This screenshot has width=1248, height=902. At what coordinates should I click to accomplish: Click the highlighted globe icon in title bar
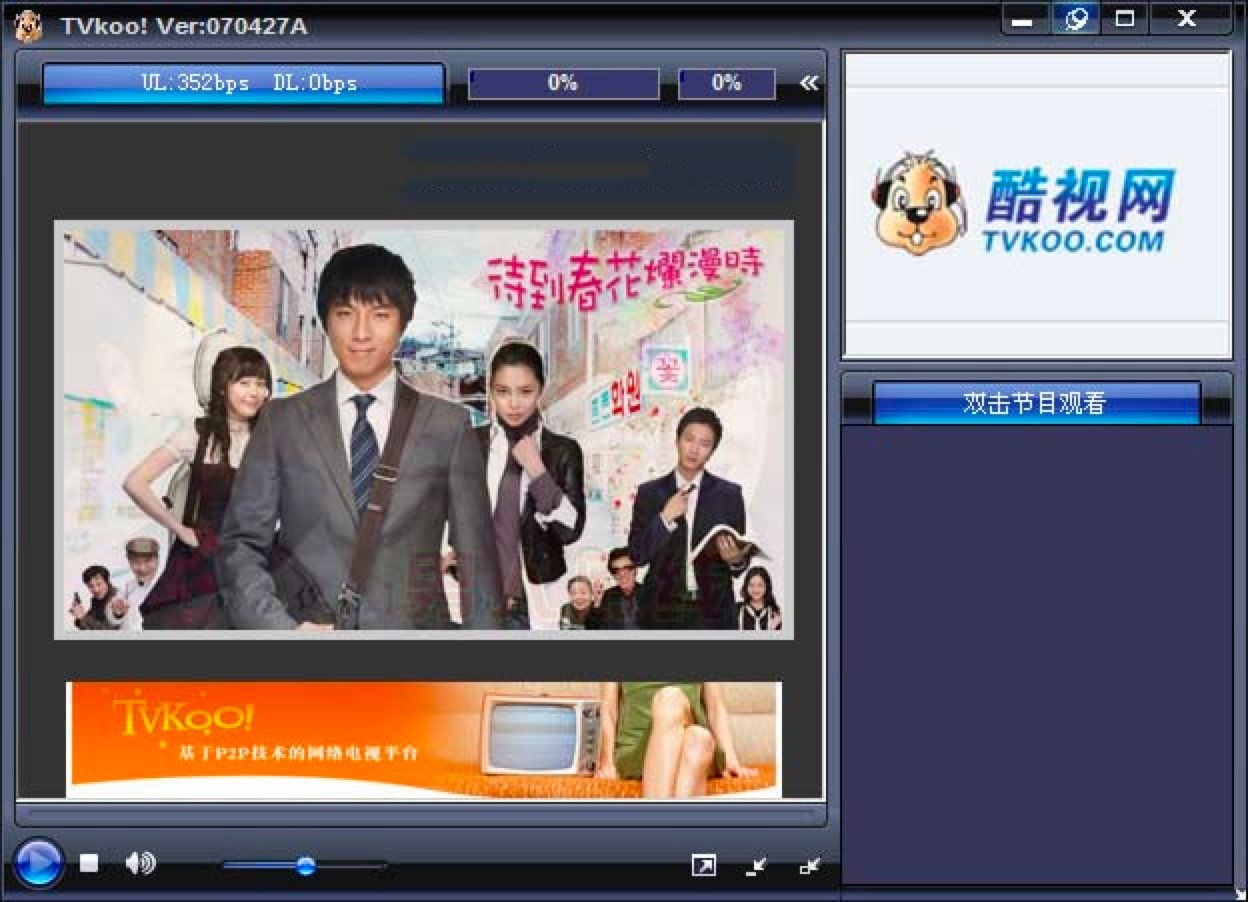tap(1075, 19)
